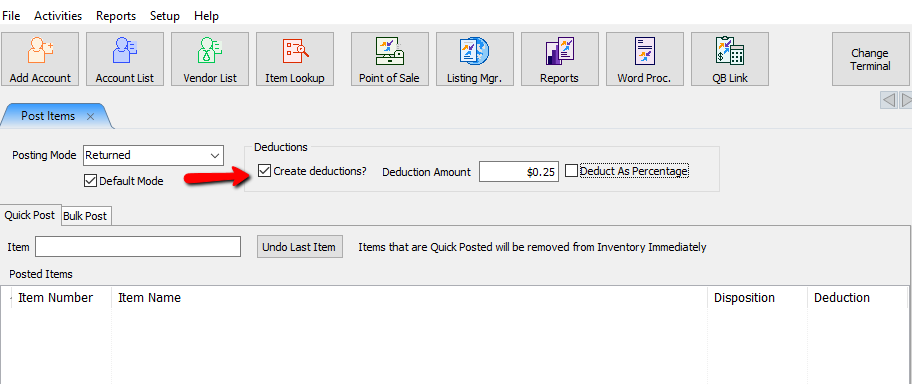
Task: Switch to the Bulk Post tab
Action: tap(85, 216)
